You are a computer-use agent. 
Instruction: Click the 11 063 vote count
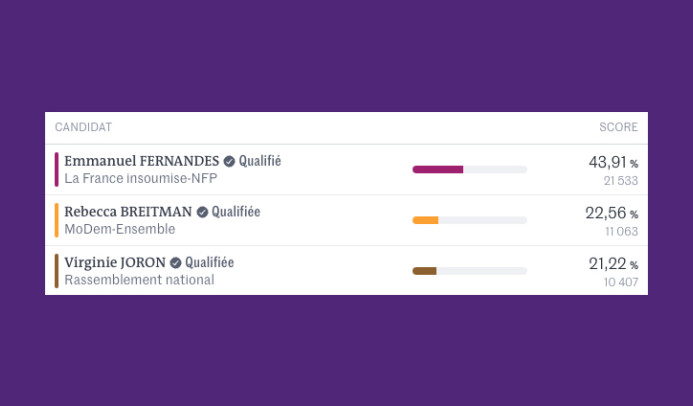(620, 232)
